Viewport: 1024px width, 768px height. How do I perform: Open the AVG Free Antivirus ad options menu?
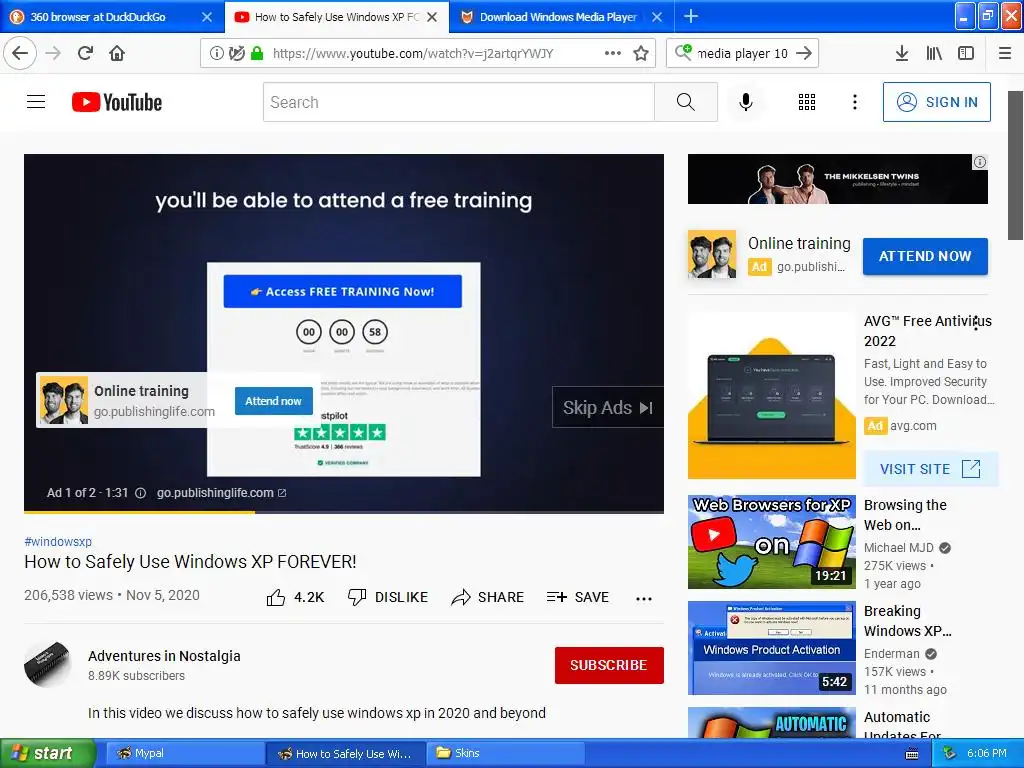coord(976,323)
